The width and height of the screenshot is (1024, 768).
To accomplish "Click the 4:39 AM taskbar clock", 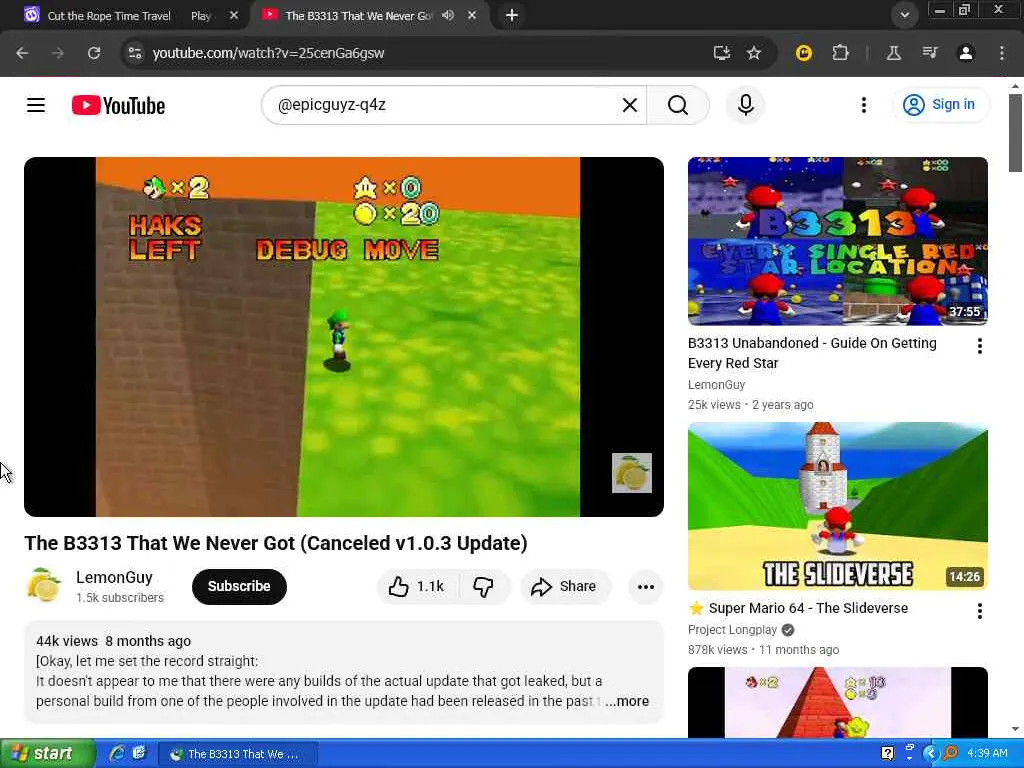I will pos(987,754).
